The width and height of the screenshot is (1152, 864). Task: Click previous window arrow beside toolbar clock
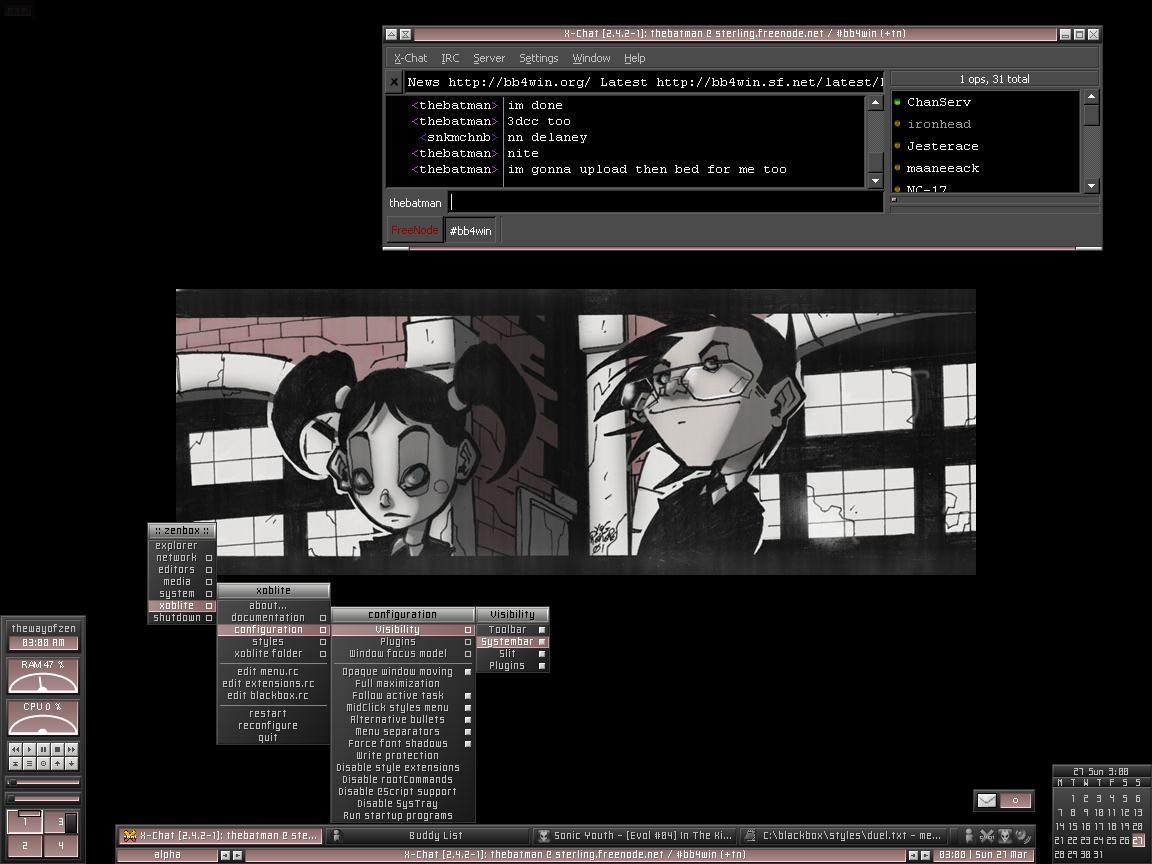(x=913, y=855)
